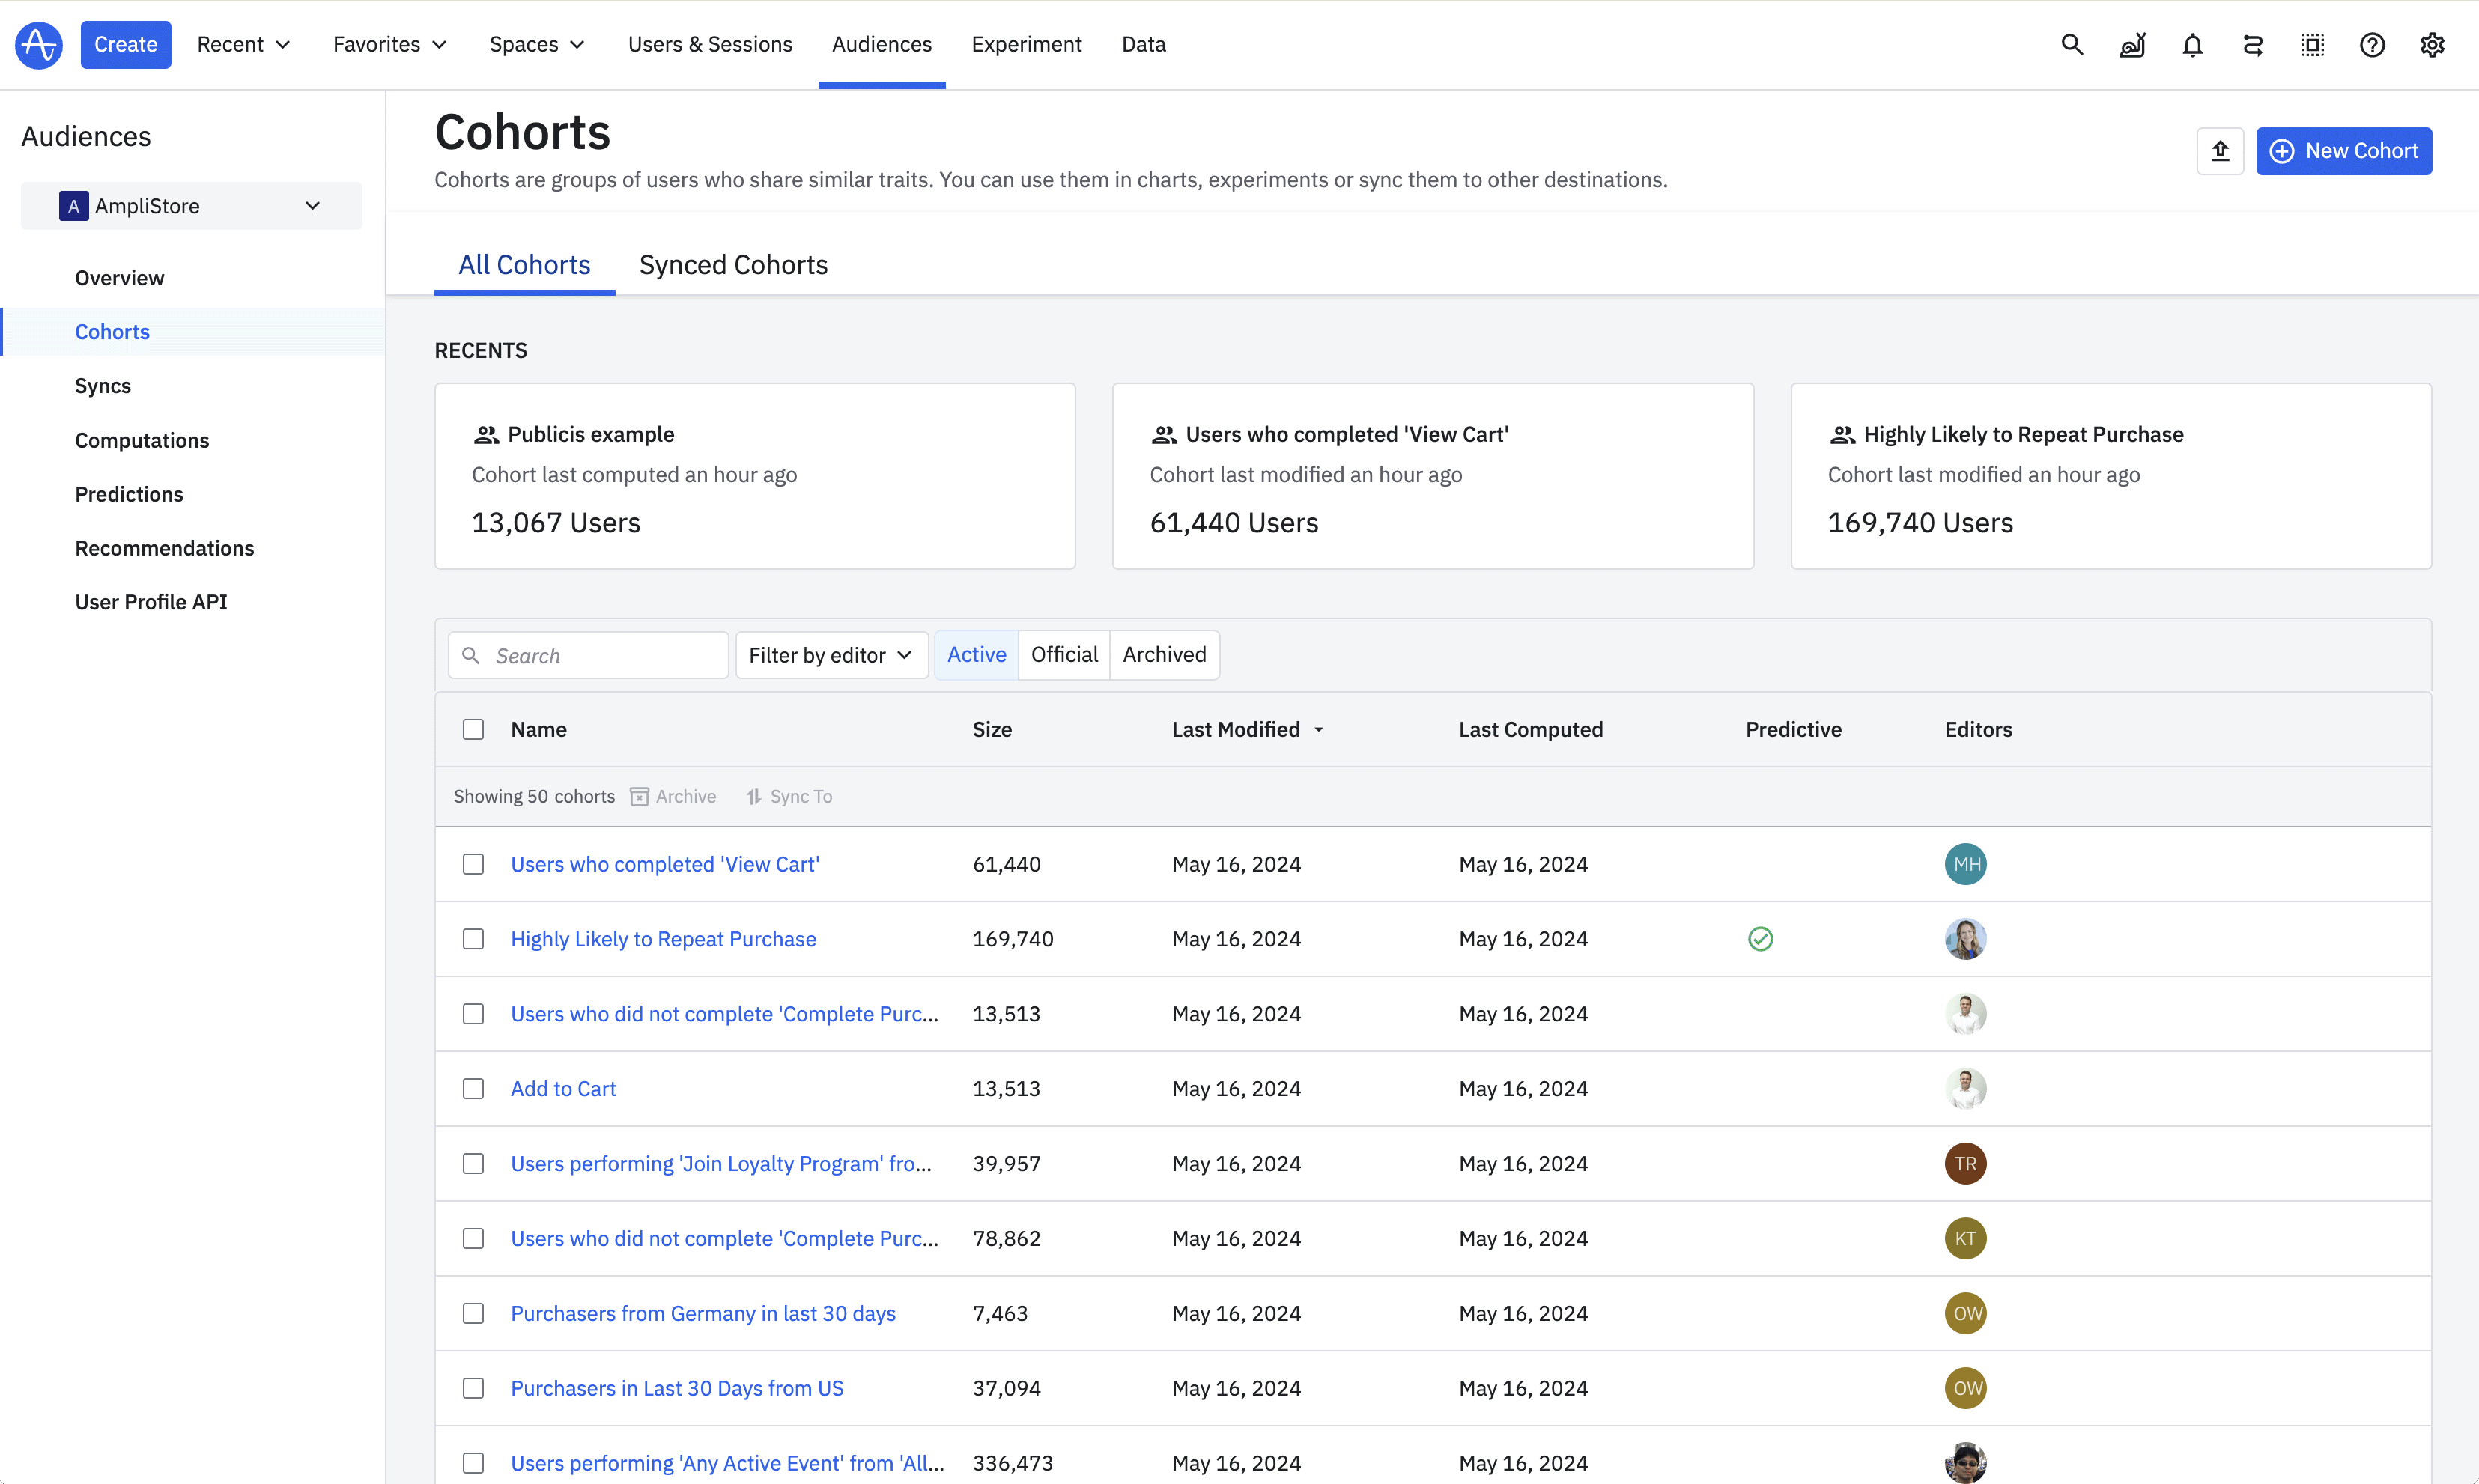Click the Amplitude logo home icon

[x=39, y=45]
